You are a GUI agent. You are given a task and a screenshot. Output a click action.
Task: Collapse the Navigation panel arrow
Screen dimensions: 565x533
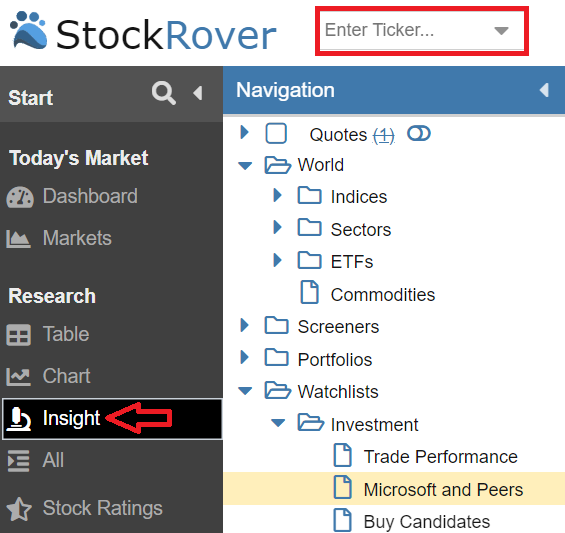point(544,90)
